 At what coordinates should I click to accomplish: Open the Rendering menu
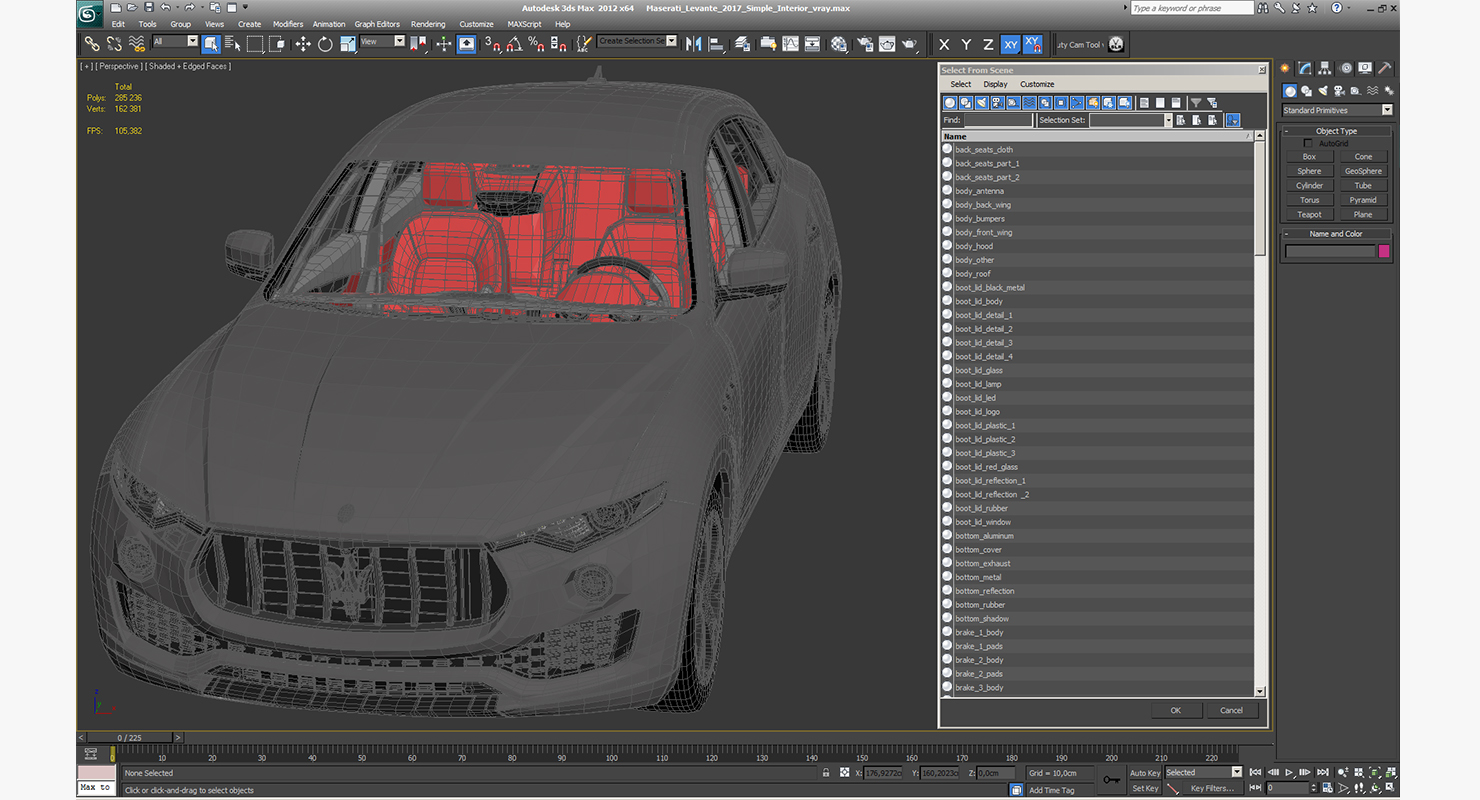pos(428,24)
